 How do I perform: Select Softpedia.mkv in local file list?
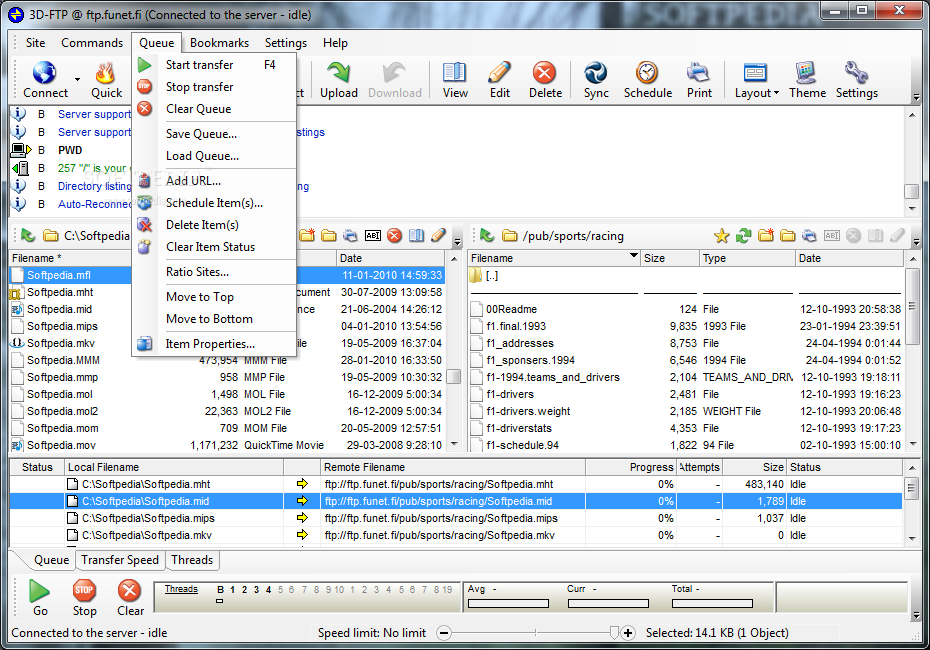[60, 343]
